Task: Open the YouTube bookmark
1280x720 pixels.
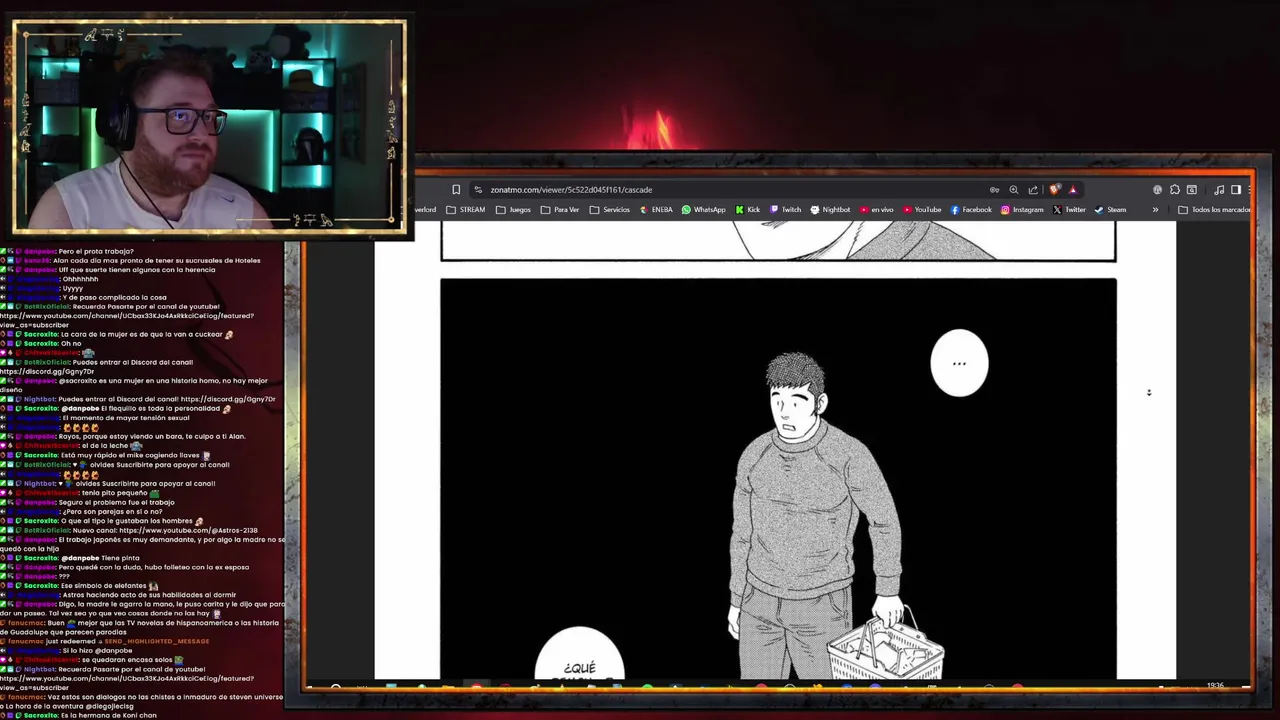Action: 922,210
